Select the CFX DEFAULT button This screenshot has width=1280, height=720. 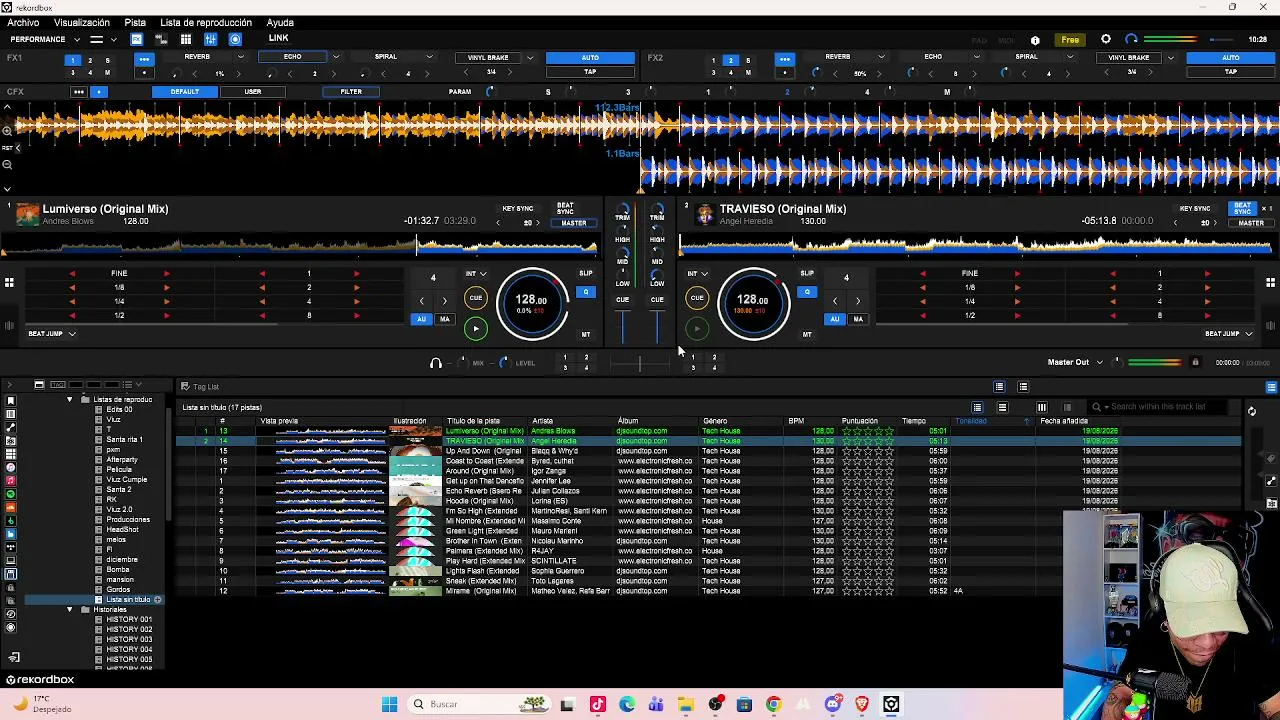184,92
